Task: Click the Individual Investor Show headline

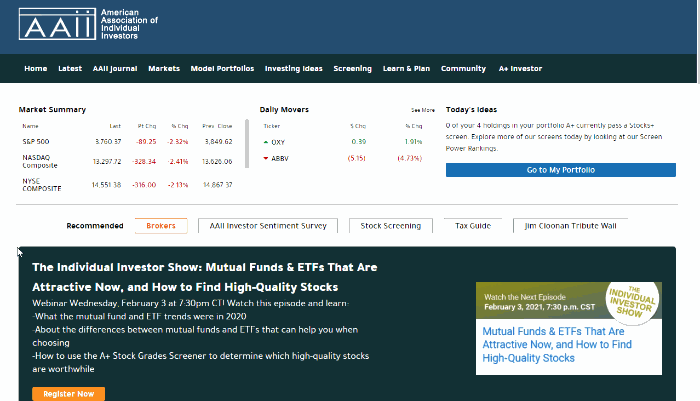Action: pyautogui.click(x=204, y=277)
